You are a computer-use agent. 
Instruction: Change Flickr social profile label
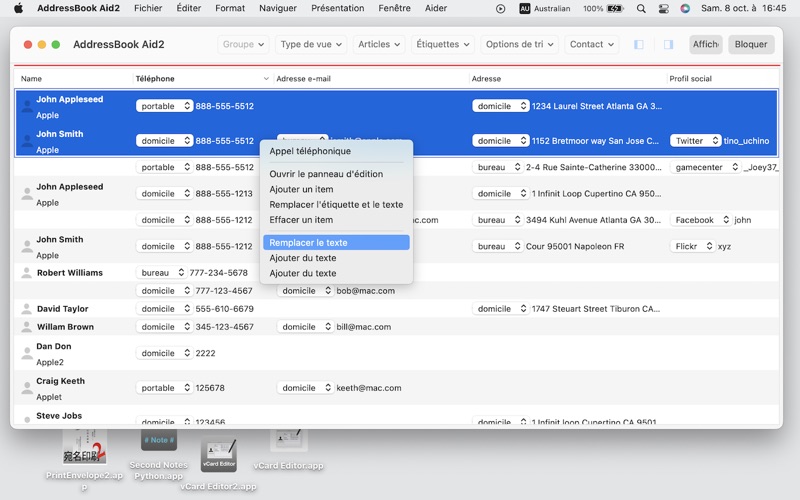(x=692, y=246)
